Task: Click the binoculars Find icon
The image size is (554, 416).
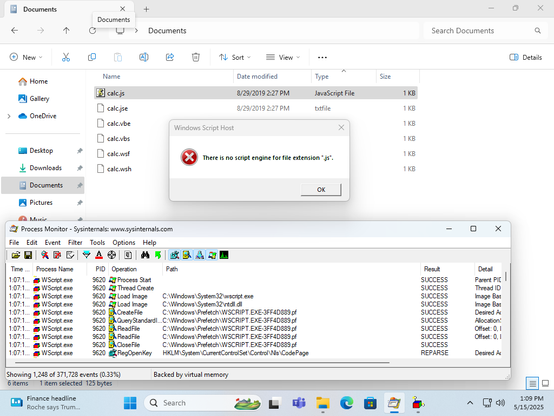Action: pyautogui.click(x=145, y=255)
